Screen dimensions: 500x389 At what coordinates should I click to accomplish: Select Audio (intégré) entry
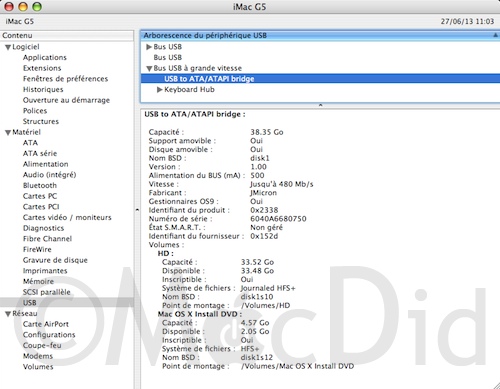49,175
